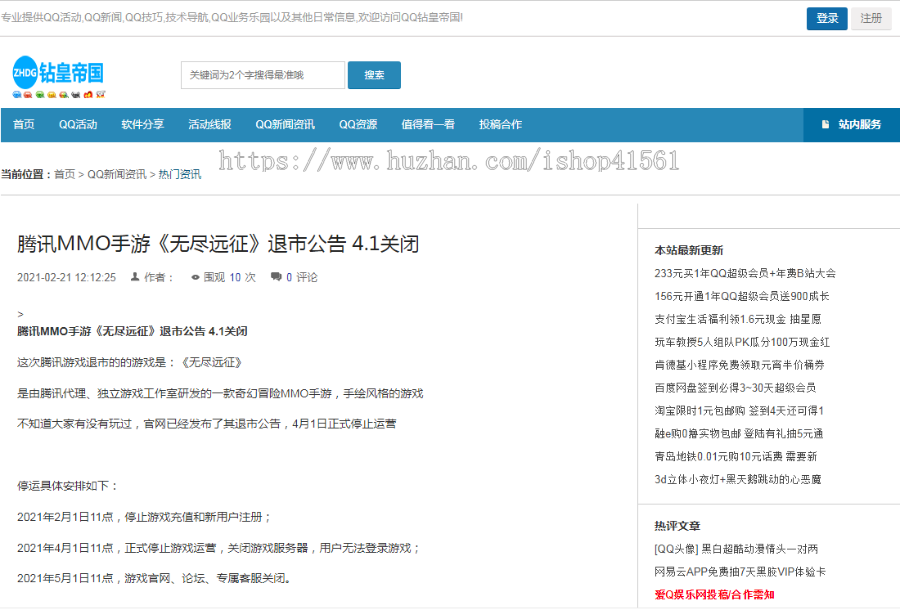Click the 热评文章 sidebar heading
900x610 pixels.
677,526
